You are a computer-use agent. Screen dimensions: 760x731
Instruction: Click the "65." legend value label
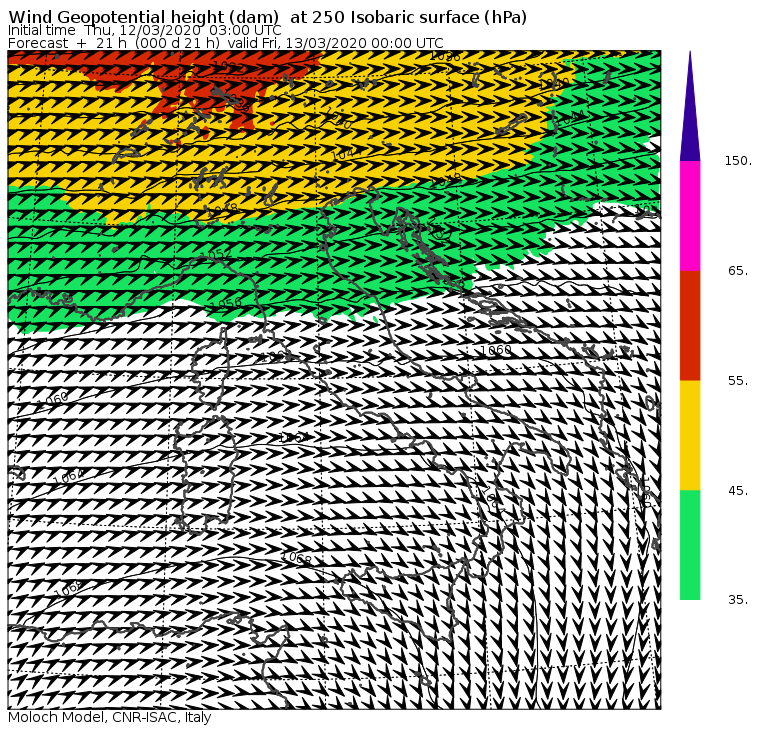click(738, 270)
